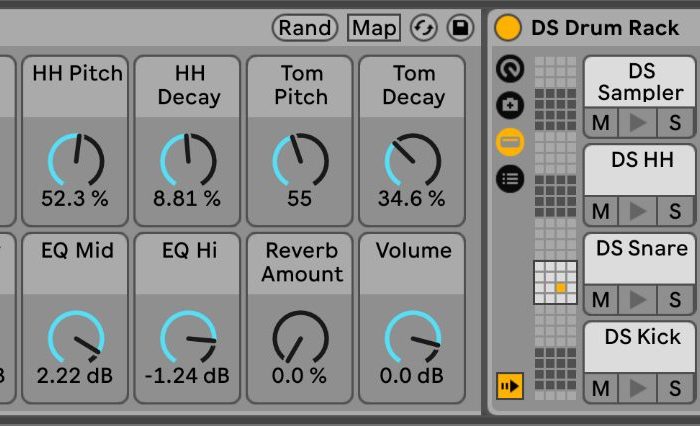This screenshot has width=700, height=426.
Task: Select the DS Snare drum pad
Action: click(x=640, y=259)
